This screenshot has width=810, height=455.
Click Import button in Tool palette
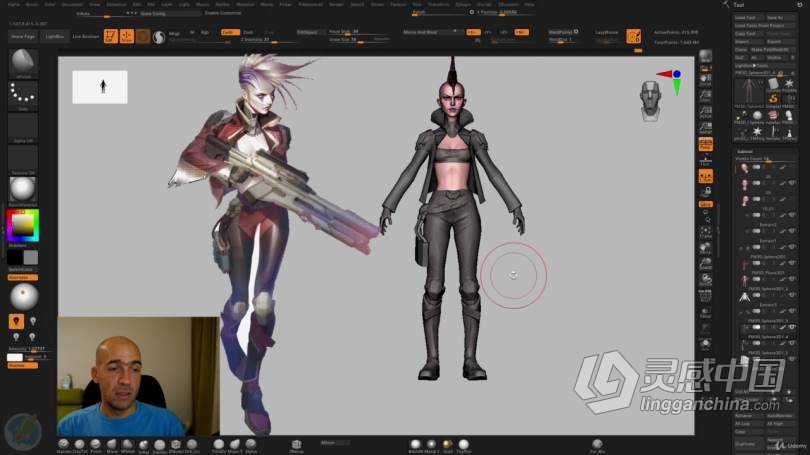pyautogui.click(x=749, y=41)
